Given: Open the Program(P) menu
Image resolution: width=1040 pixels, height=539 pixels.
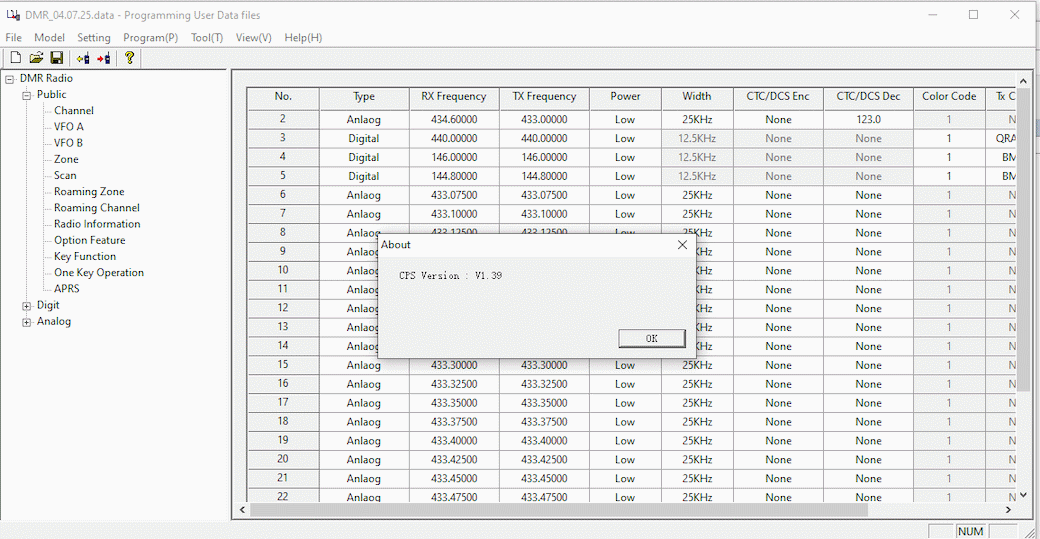Looking at the screenshot, I should point(151,38).
